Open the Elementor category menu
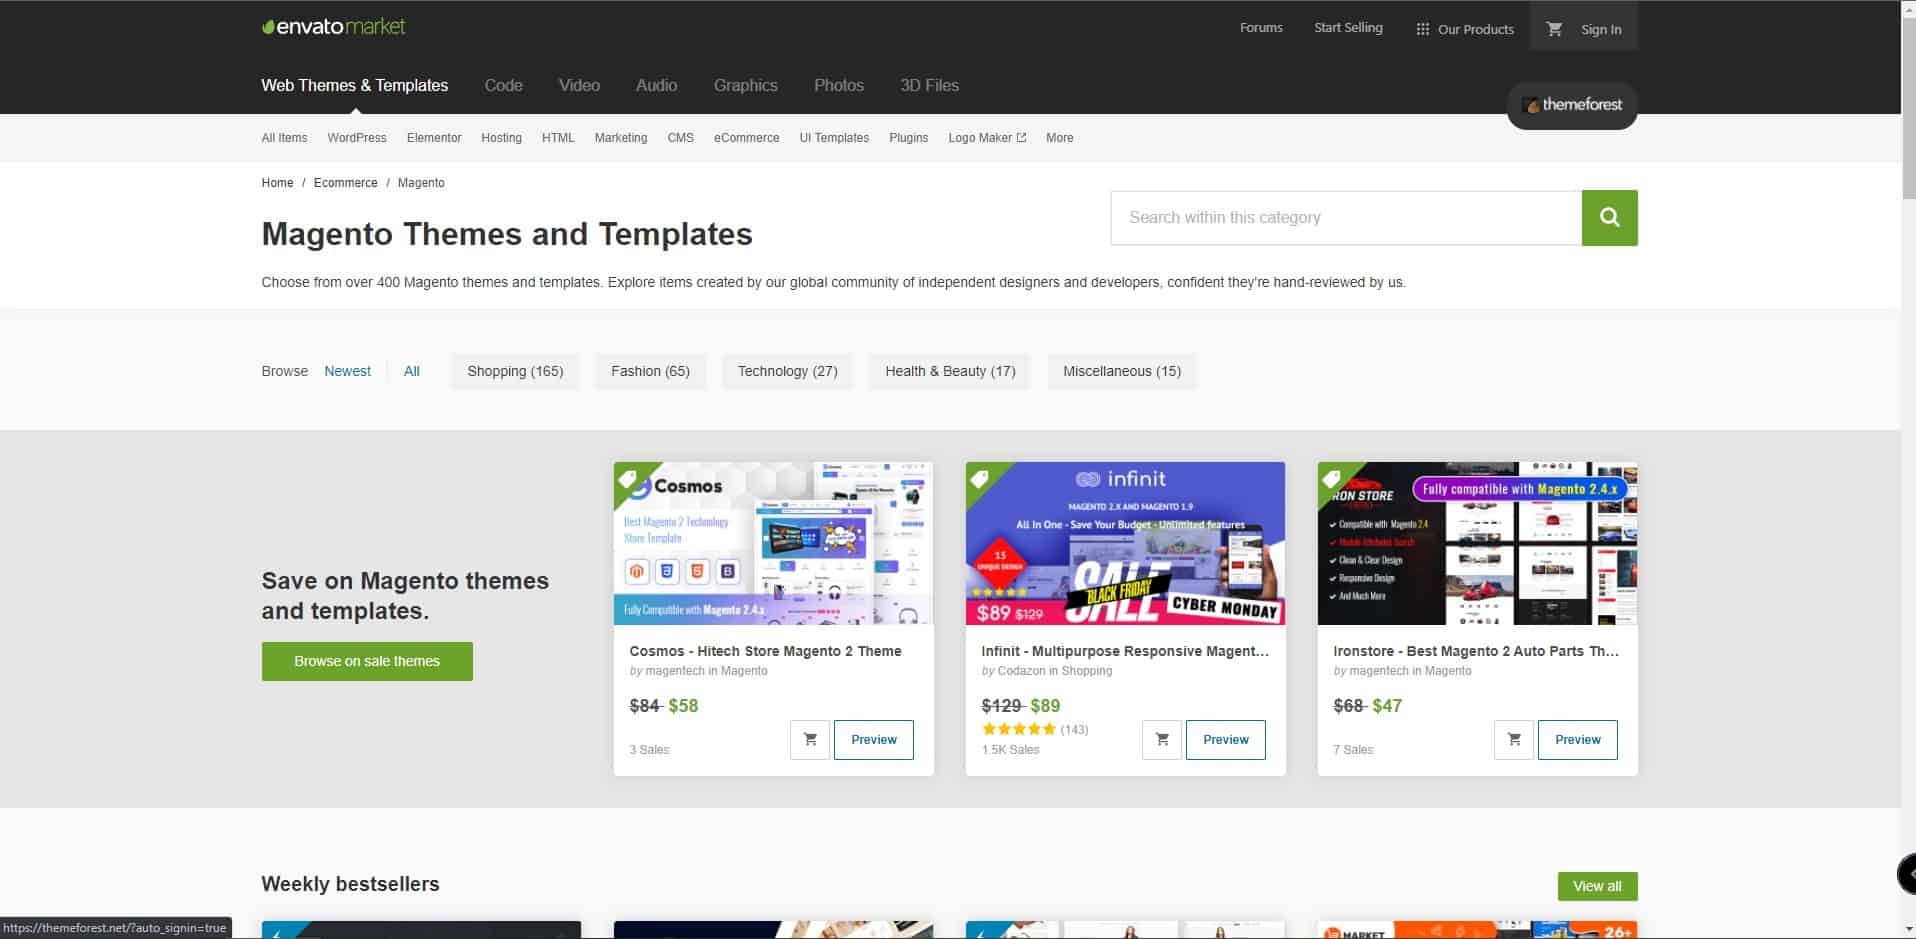Screen dimensions: 1916x939 (434, 138)
